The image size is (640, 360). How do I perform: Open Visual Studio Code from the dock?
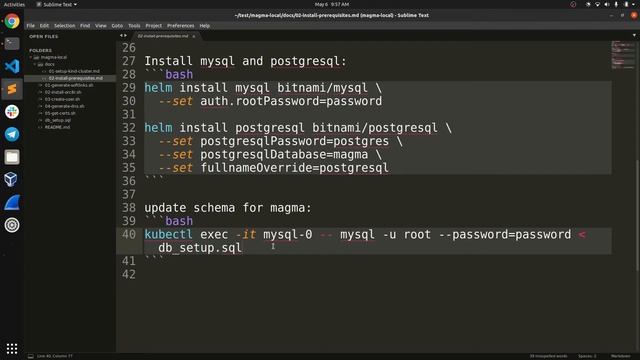[12, 66]
